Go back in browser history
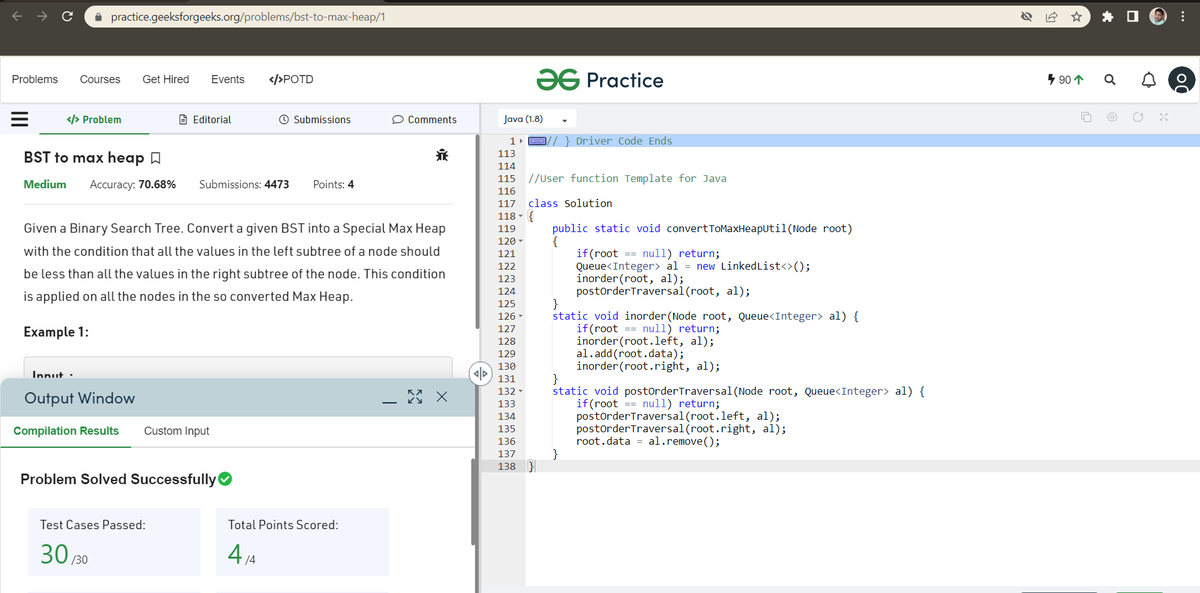Viewport: 1200px width, 593px height. point(17,17)
